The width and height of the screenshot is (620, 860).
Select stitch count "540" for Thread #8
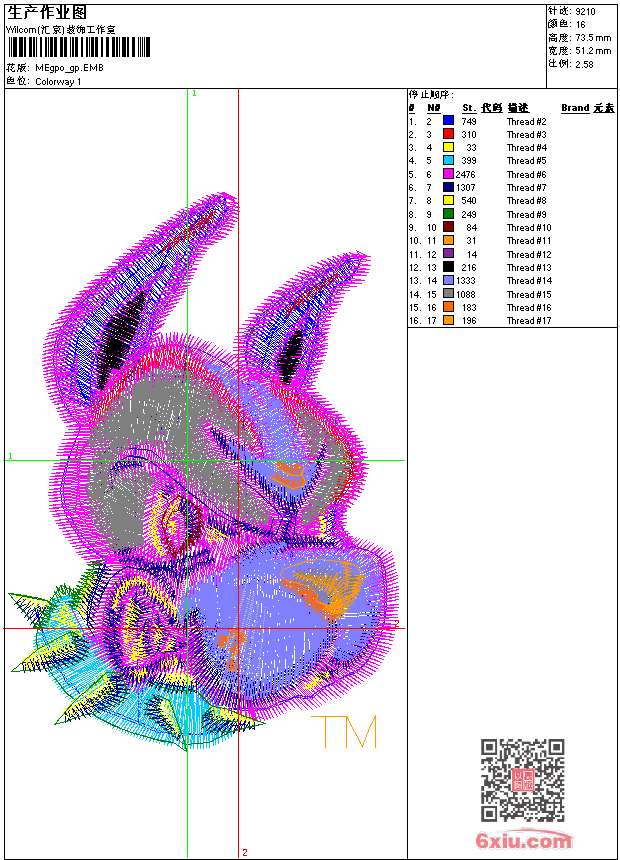469,201
